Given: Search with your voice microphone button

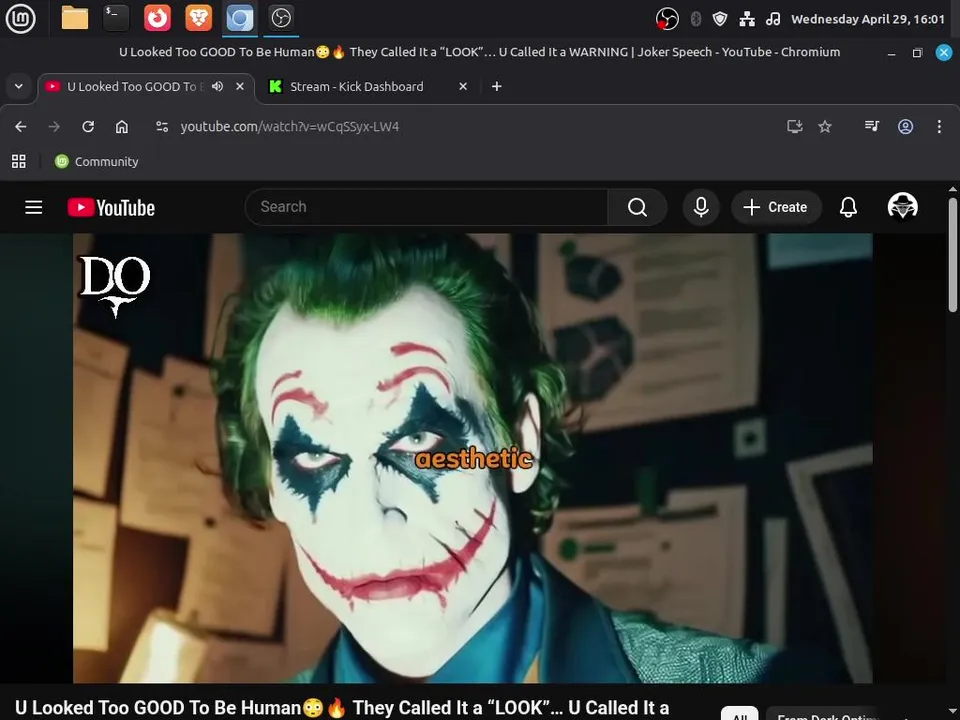Looking at the screenshot, I should pos(701,207).
